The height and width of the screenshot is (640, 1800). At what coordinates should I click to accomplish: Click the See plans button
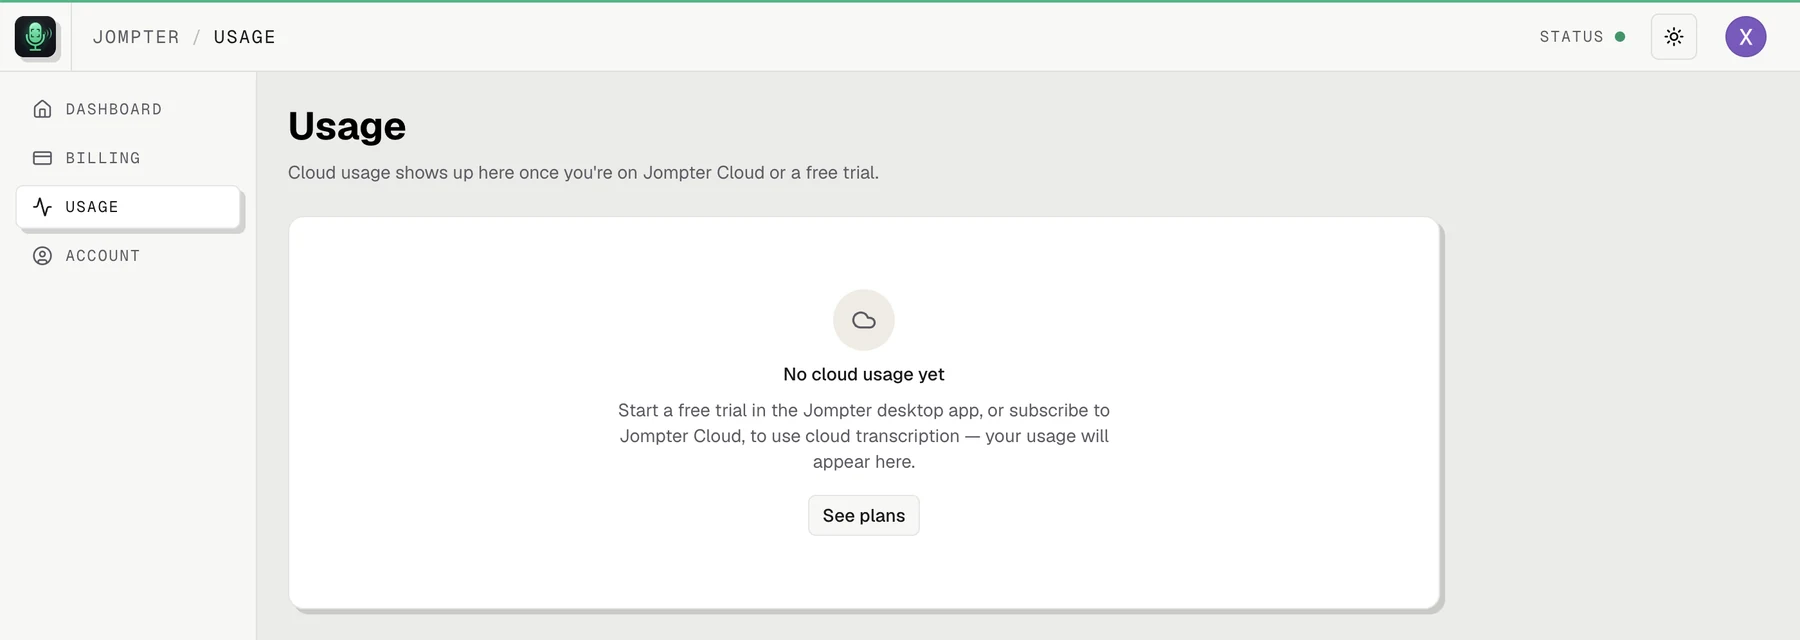click(x=864, y=516)
